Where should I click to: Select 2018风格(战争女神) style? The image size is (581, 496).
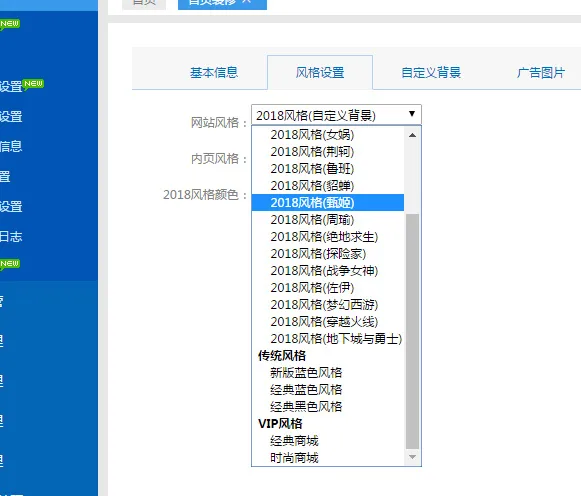click(x=328, y=271)
